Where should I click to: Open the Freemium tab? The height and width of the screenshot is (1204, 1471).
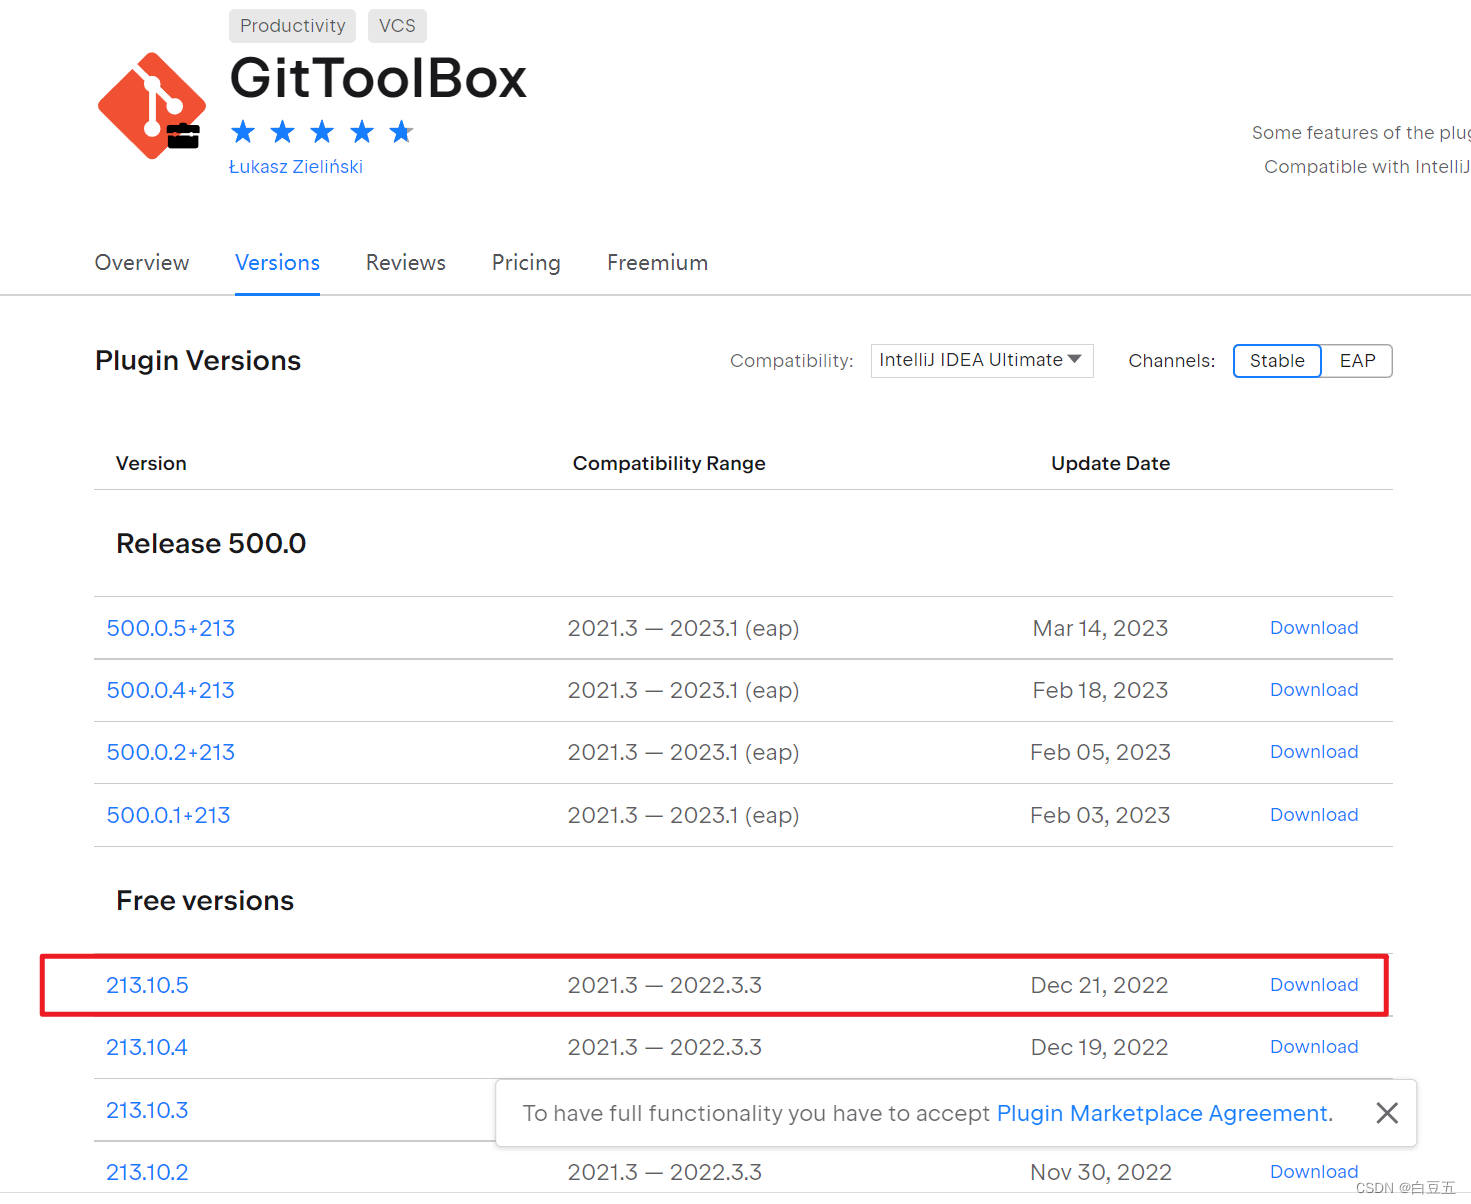657,263
